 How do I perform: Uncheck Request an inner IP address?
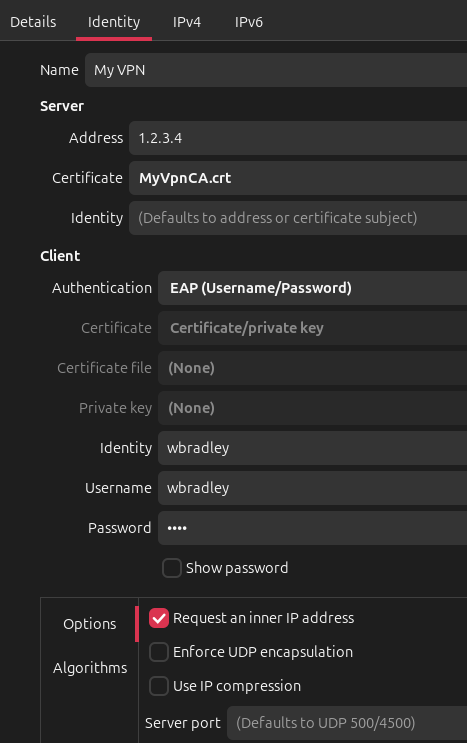[x=159, y=618]
